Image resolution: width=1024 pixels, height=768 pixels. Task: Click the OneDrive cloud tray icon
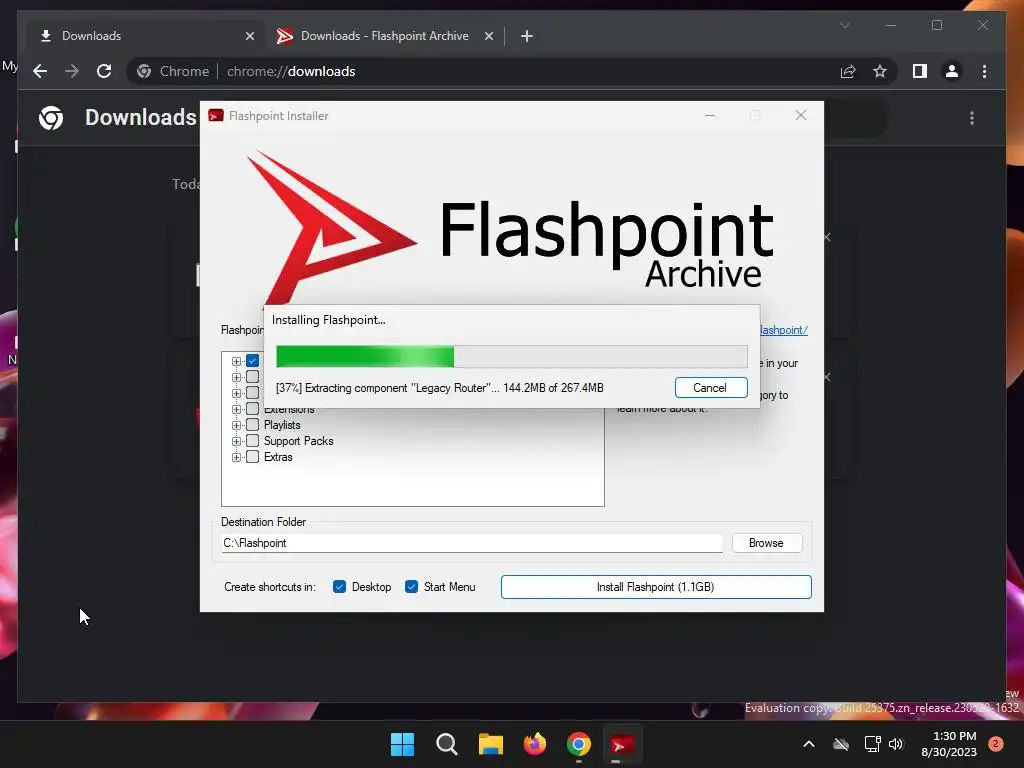click(x=841, y=744)
